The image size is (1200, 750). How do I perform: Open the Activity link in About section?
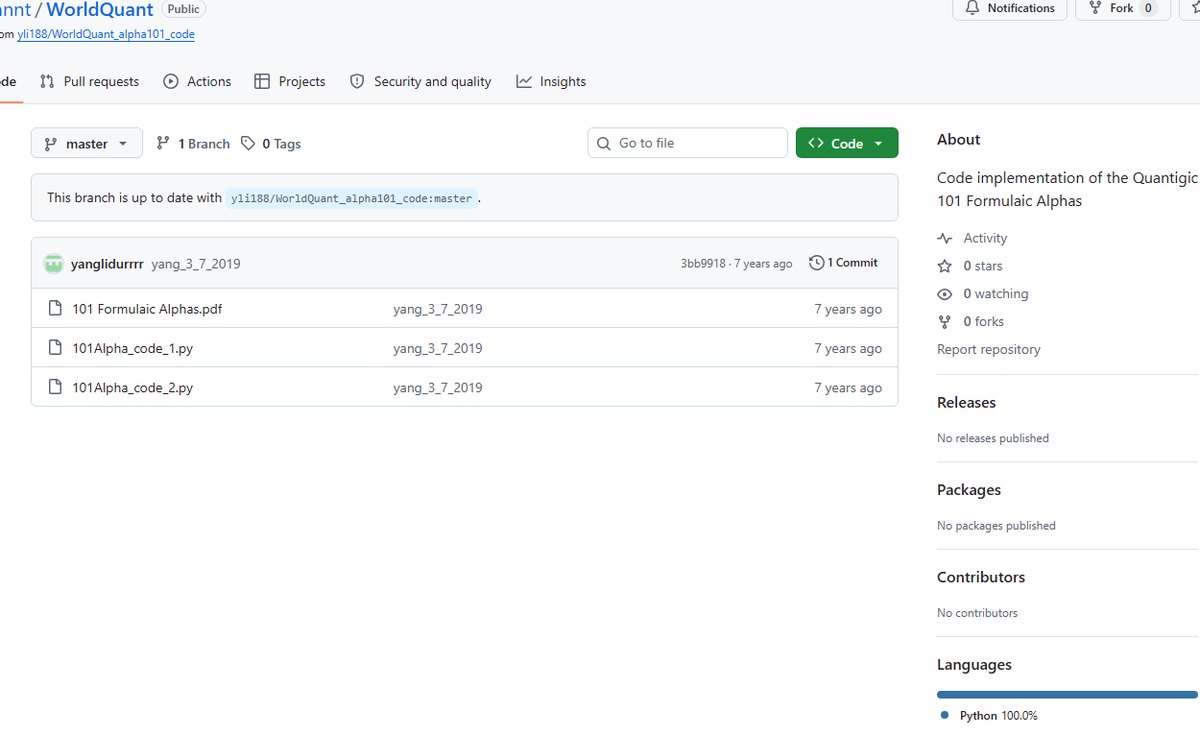pos(972,238)
